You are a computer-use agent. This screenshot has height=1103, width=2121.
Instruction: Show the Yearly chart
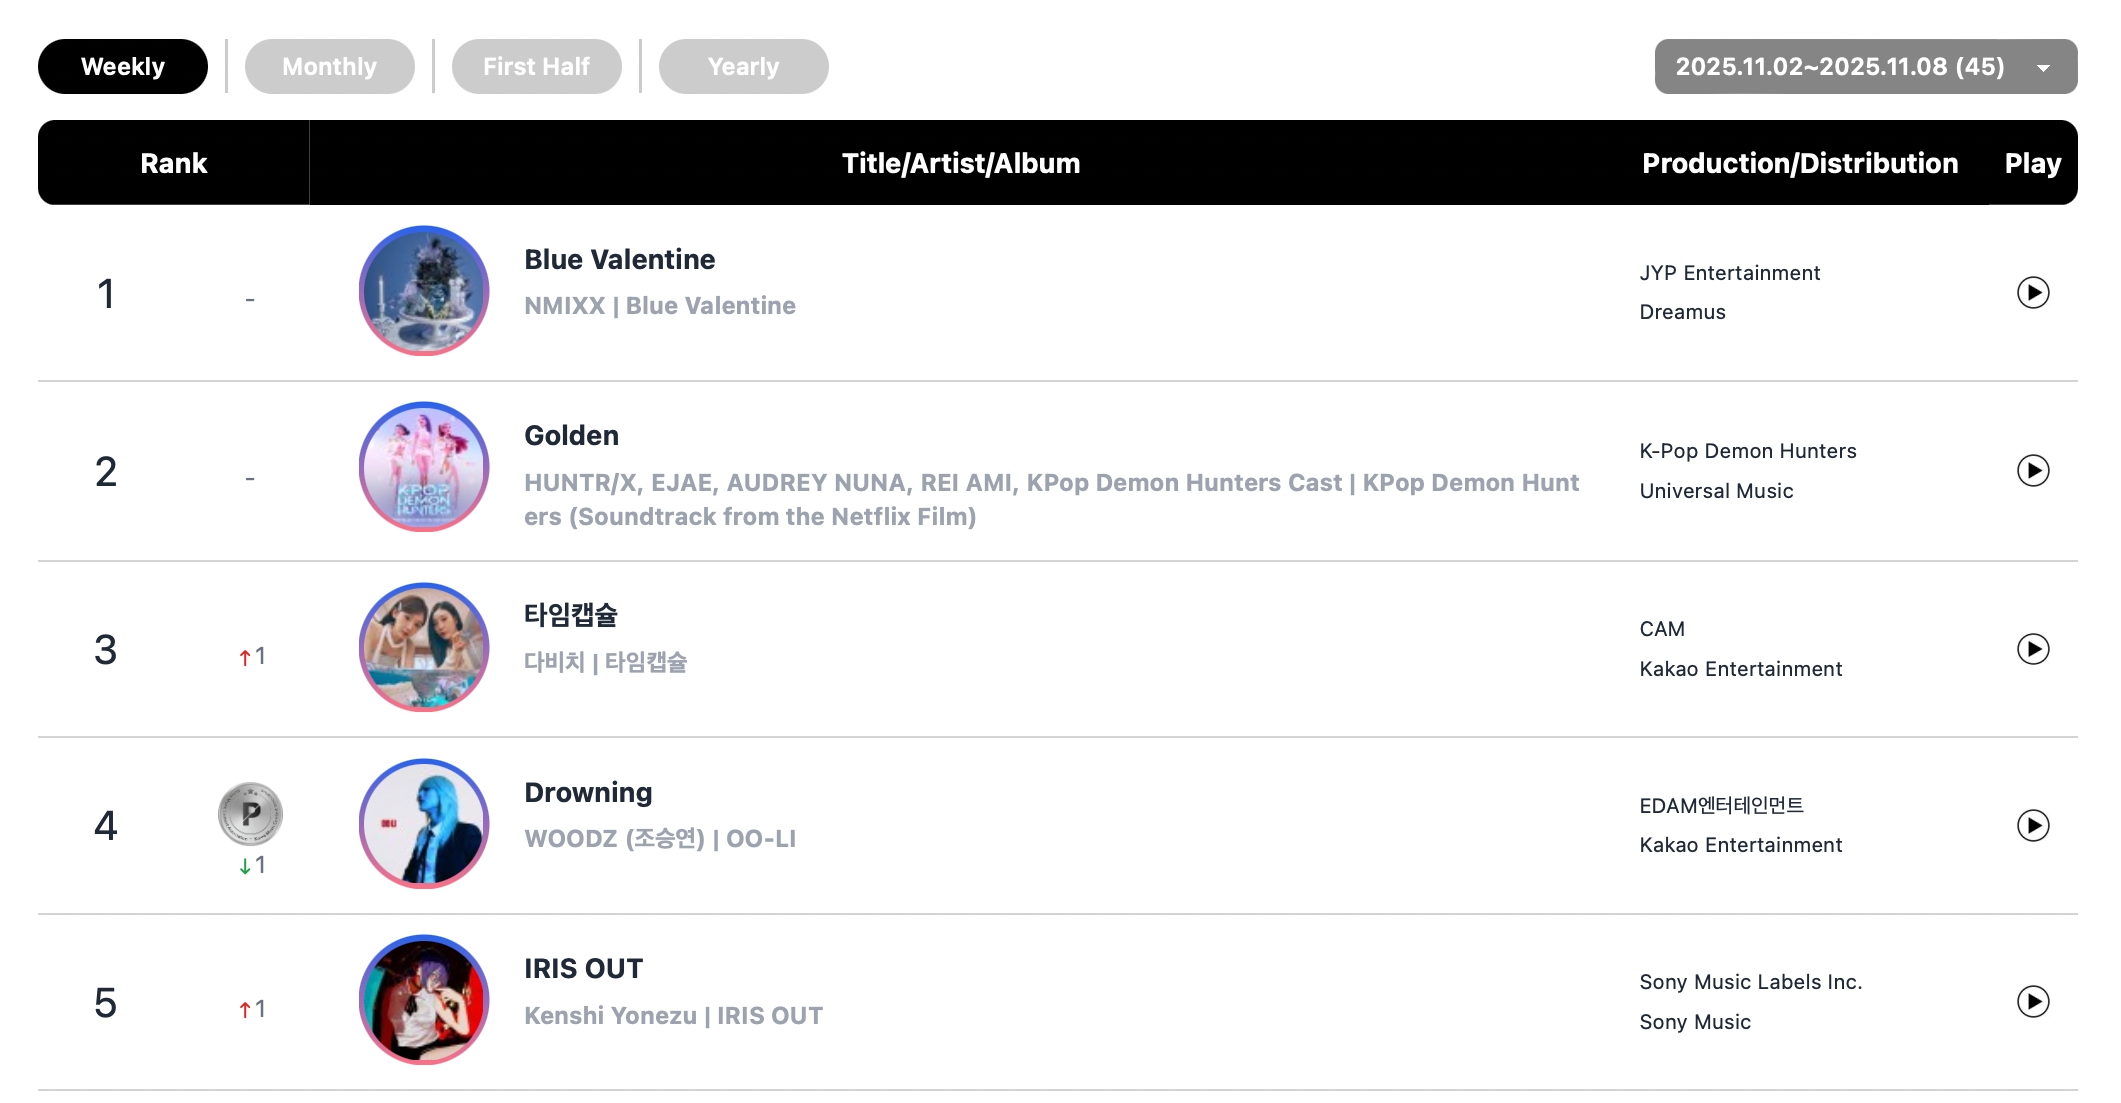[x=743, y=67]
